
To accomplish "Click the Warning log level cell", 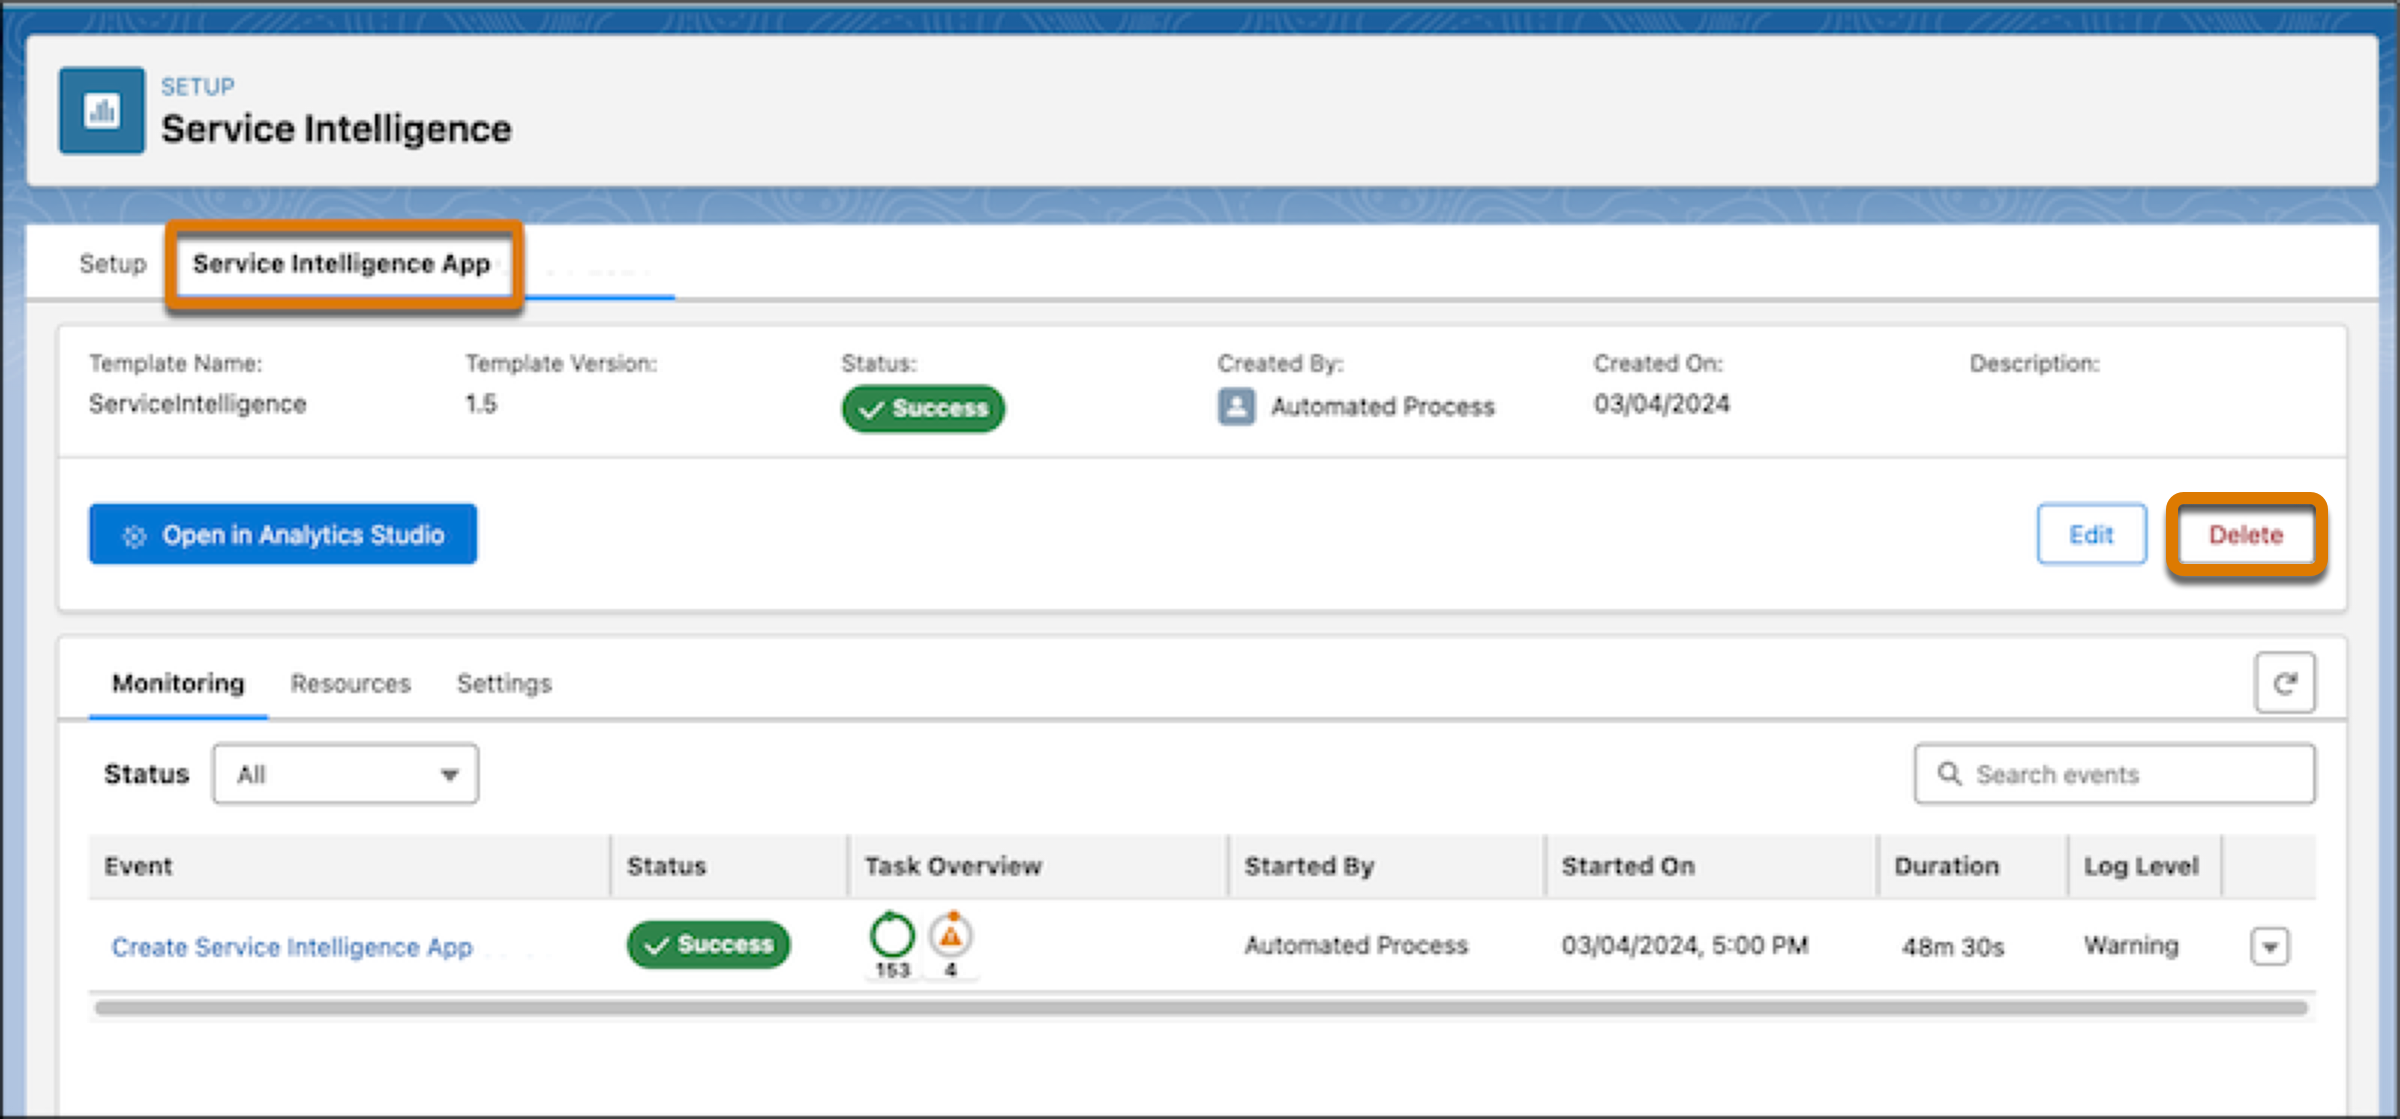I will 2131,945.
